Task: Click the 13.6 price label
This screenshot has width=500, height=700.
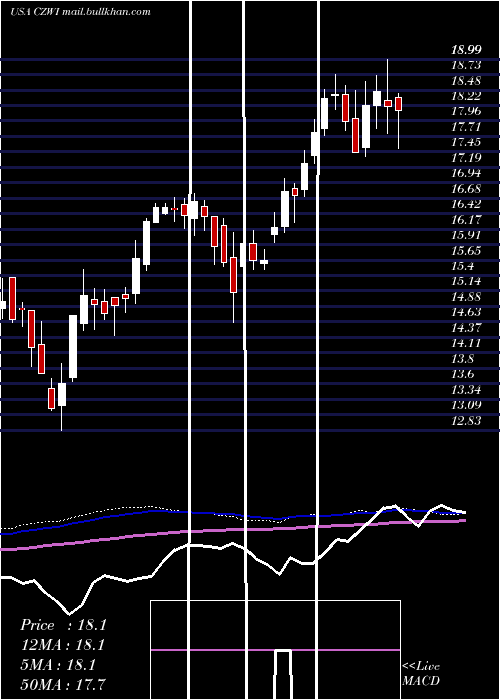Action: click(x=462, y=374)
